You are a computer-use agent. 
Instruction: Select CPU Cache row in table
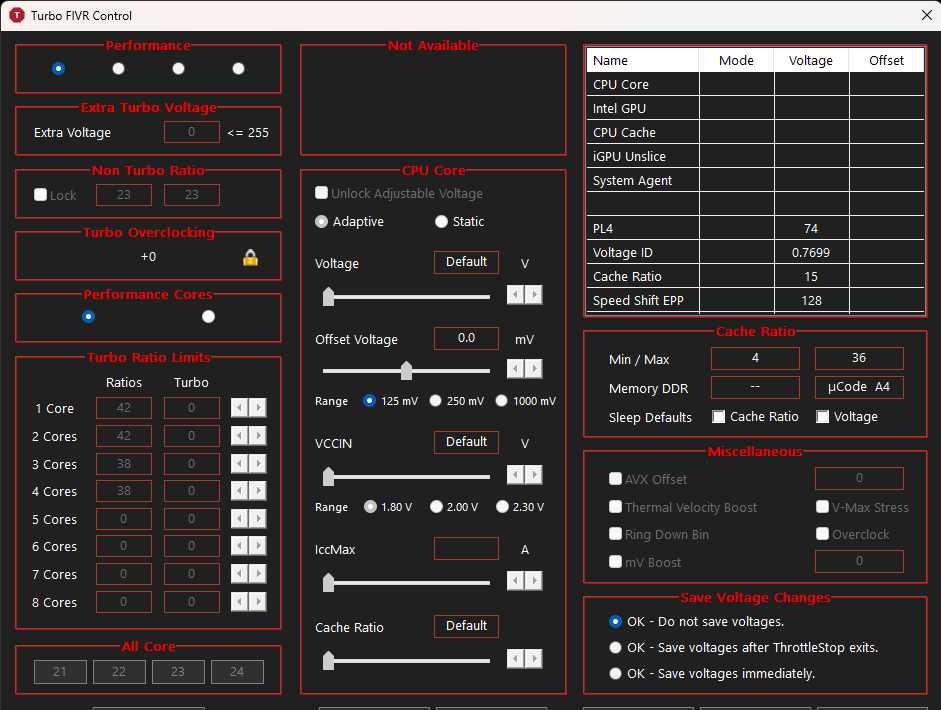[x=755, y=133]
